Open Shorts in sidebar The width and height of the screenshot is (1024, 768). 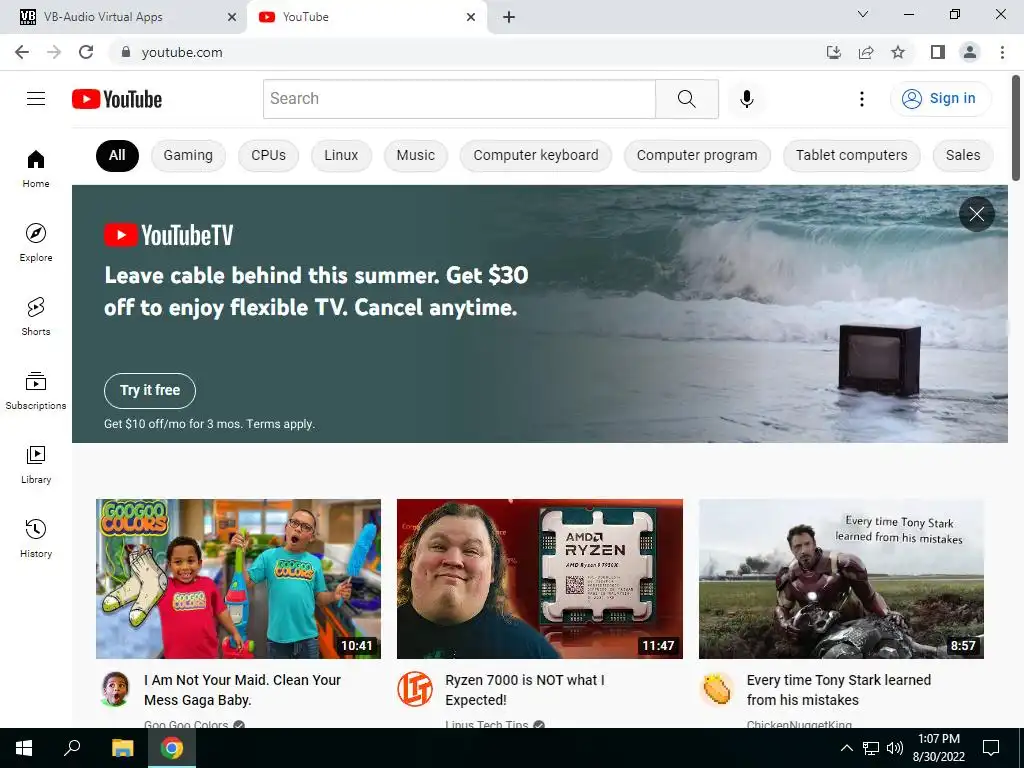pos(36,316)
